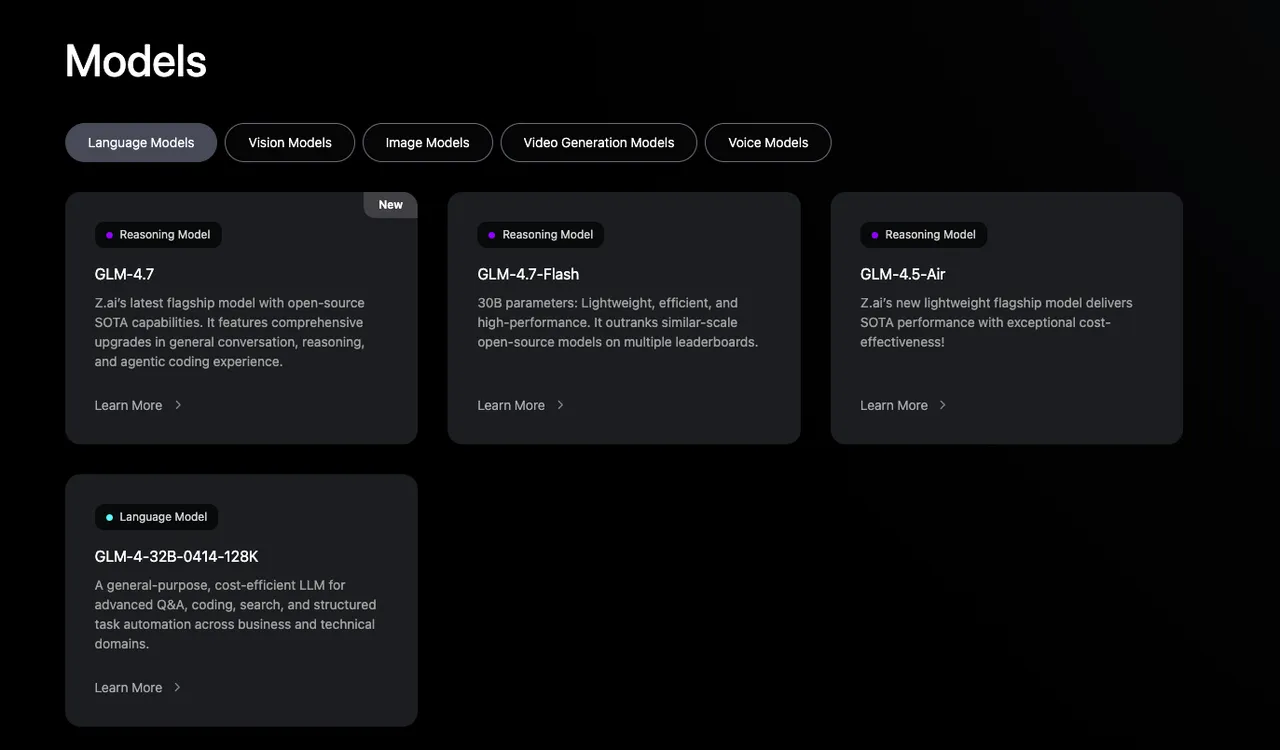
Task: Click the chevron arrow on GLM-4.7 card
Action: click(x=178, y=405)
